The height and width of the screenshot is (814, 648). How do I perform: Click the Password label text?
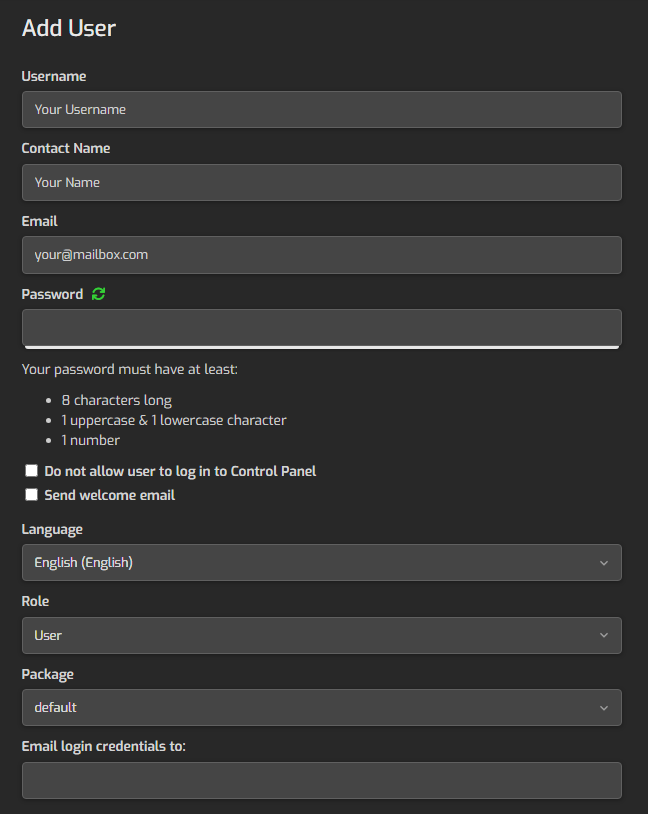[x=52, y=294]
